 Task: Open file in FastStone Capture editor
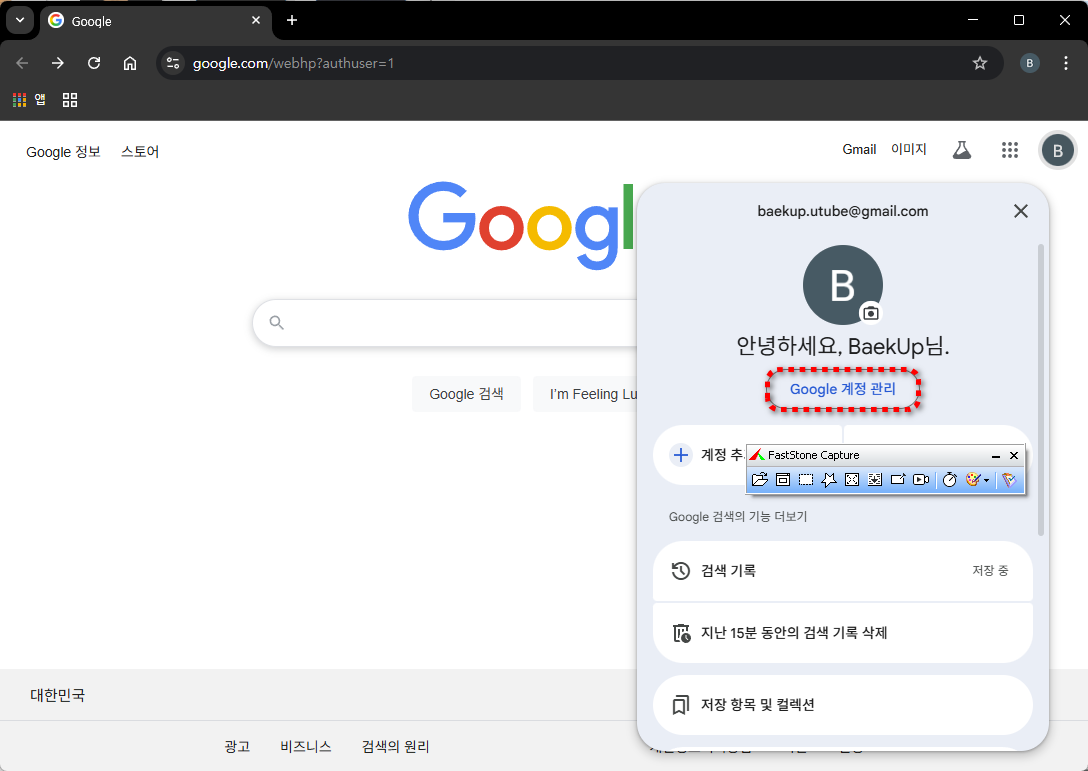760,480
